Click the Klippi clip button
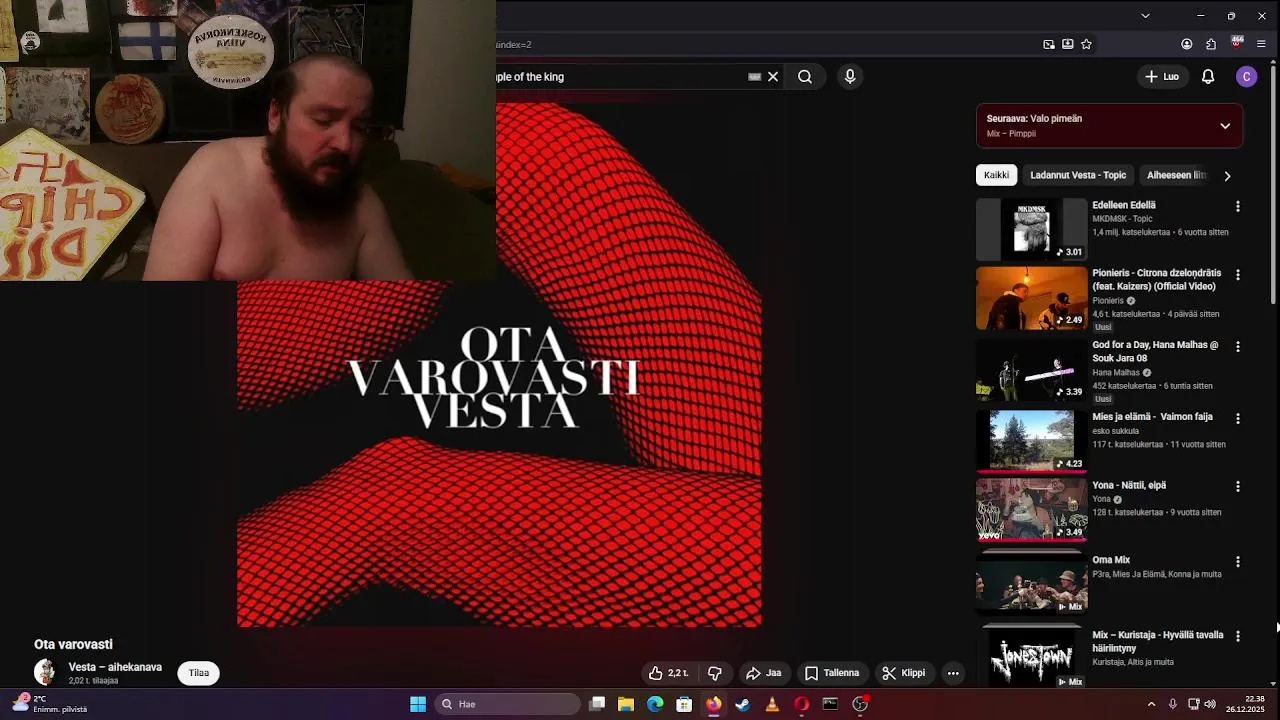Image resolution: width=1280 pixels, height=720 pixels. pyautogui.click(x=903, y=673)
